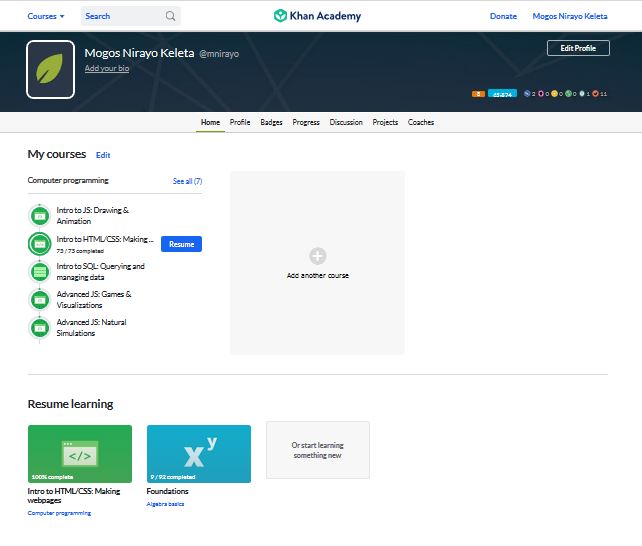Switch to the Projects tab
642x546 pixels.
(385, 122)
